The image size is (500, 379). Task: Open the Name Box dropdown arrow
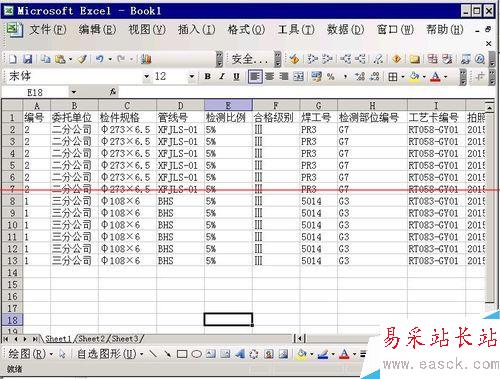pos(74,92)
